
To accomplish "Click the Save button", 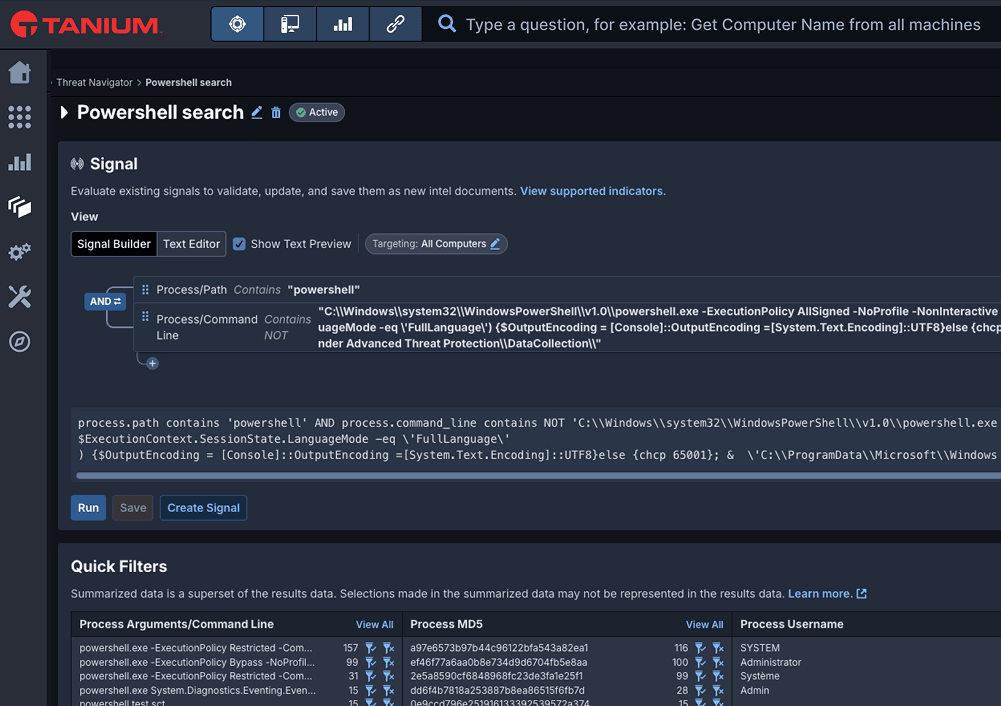I will coord(133,508).
